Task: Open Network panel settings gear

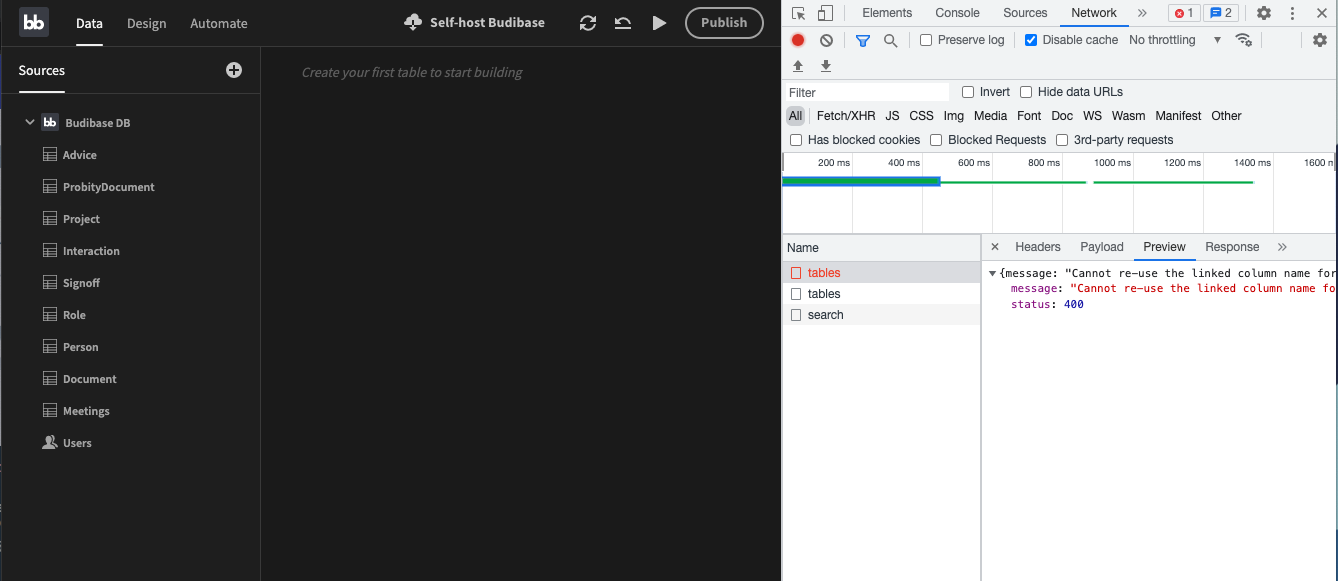Action: tap(1320, 40)
